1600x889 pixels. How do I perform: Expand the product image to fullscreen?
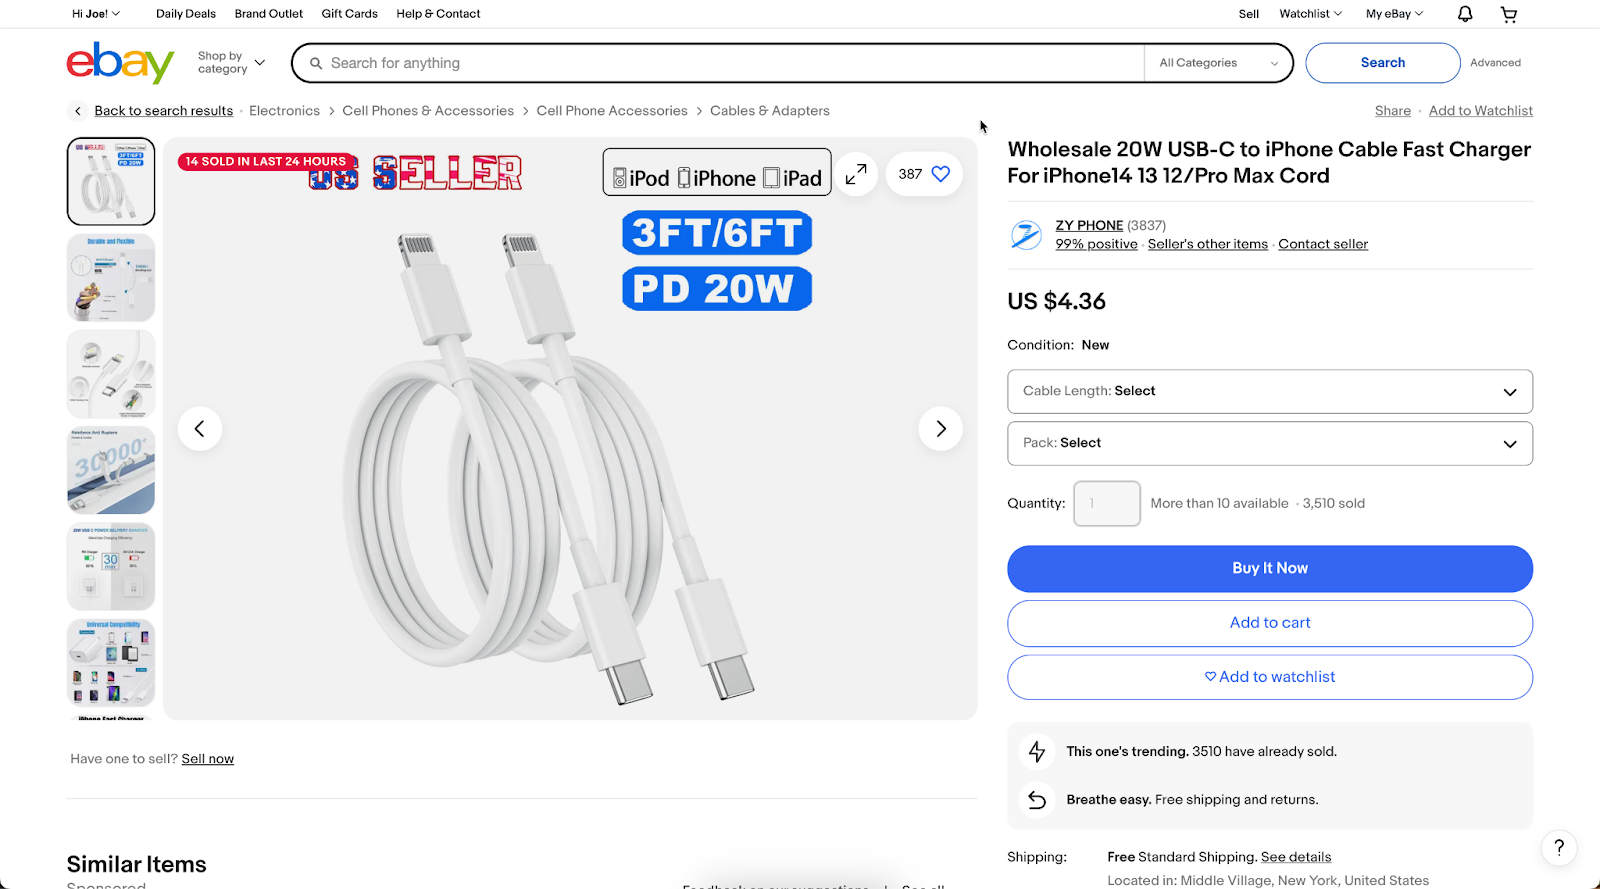pyautogui.click(x=856, y=173)
